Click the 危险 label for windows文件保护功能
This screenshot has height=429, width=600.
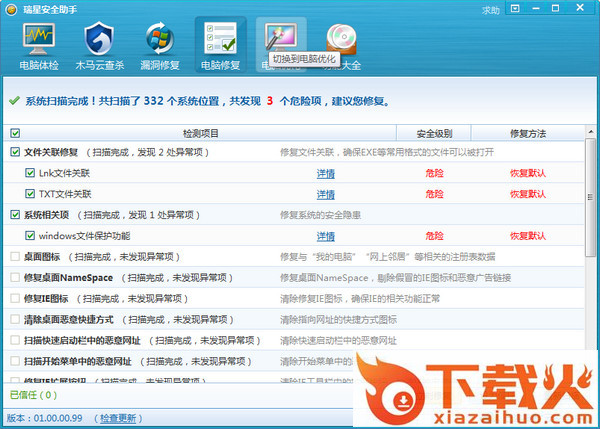point(434,236)
